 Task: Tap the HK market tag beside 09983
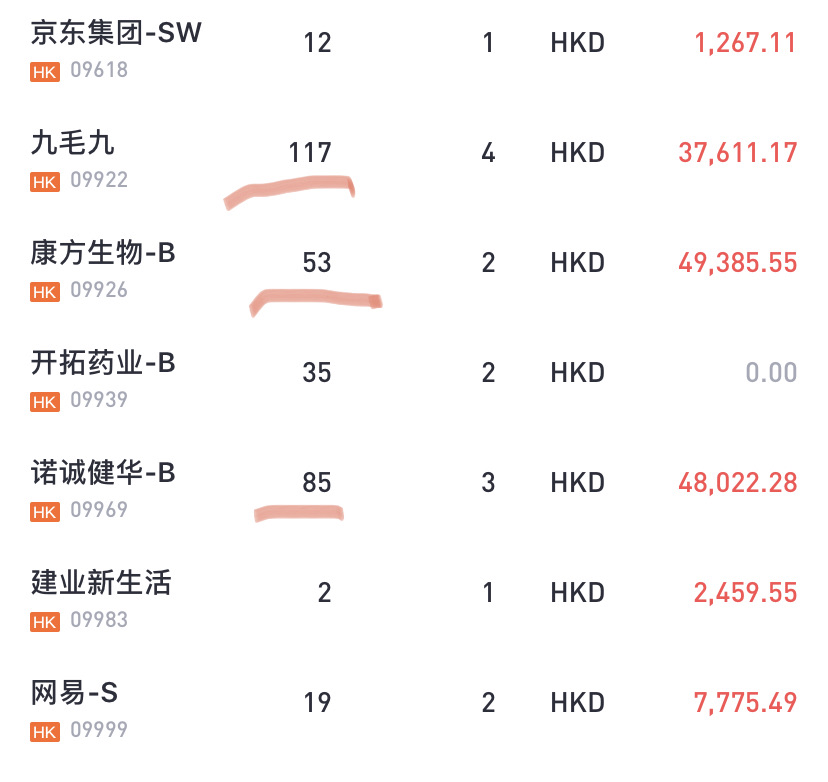tap(45, 622)
